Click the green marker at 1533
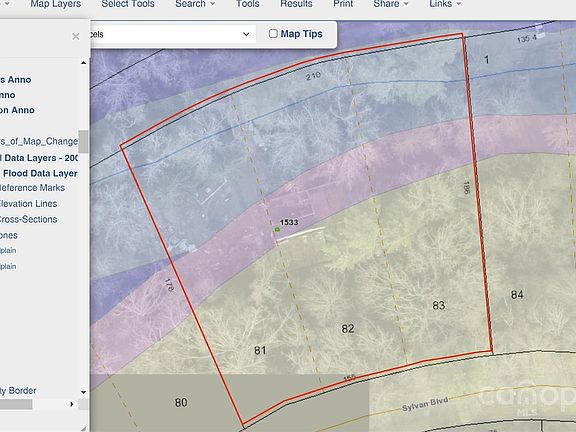576x432 pixels. [277, 230]
